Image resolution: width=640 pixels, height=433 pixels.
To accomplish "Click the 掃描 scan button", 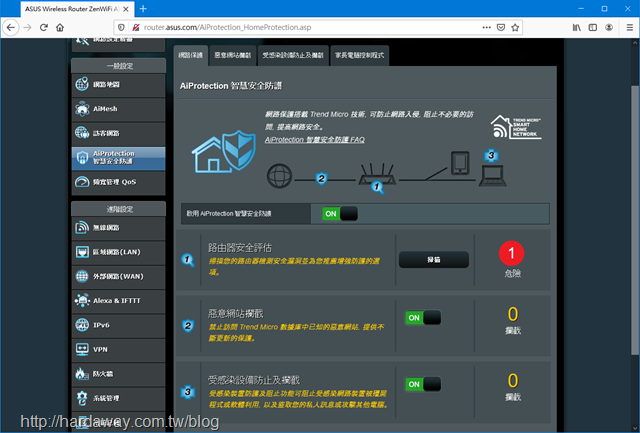I will click(x=433, y=260).
